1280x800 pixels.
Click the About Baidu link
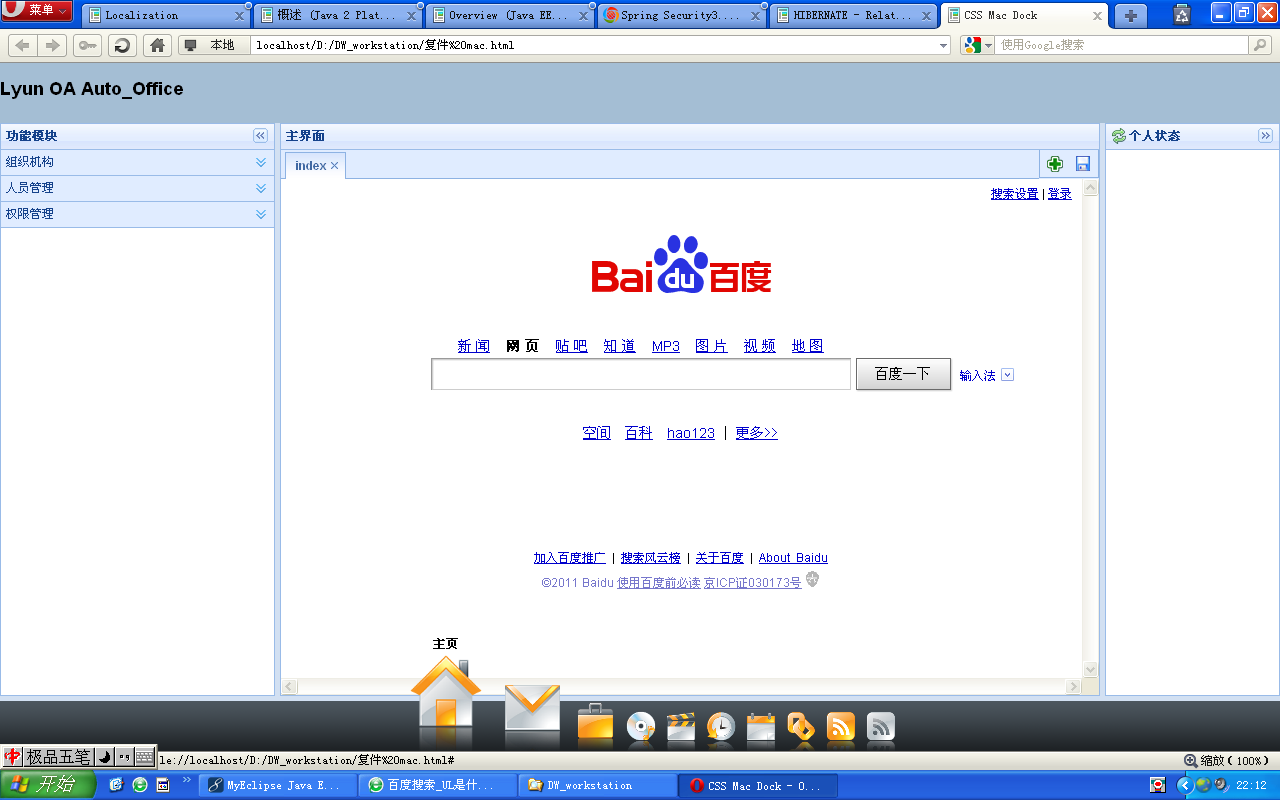793,558
